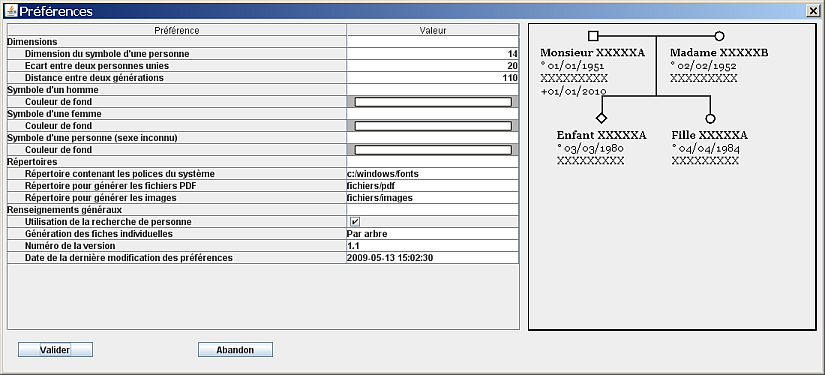Click Madame XXXXXB circle symbol in preview
This screenshot has height=375, width=825.
click(x=720, y=36)
